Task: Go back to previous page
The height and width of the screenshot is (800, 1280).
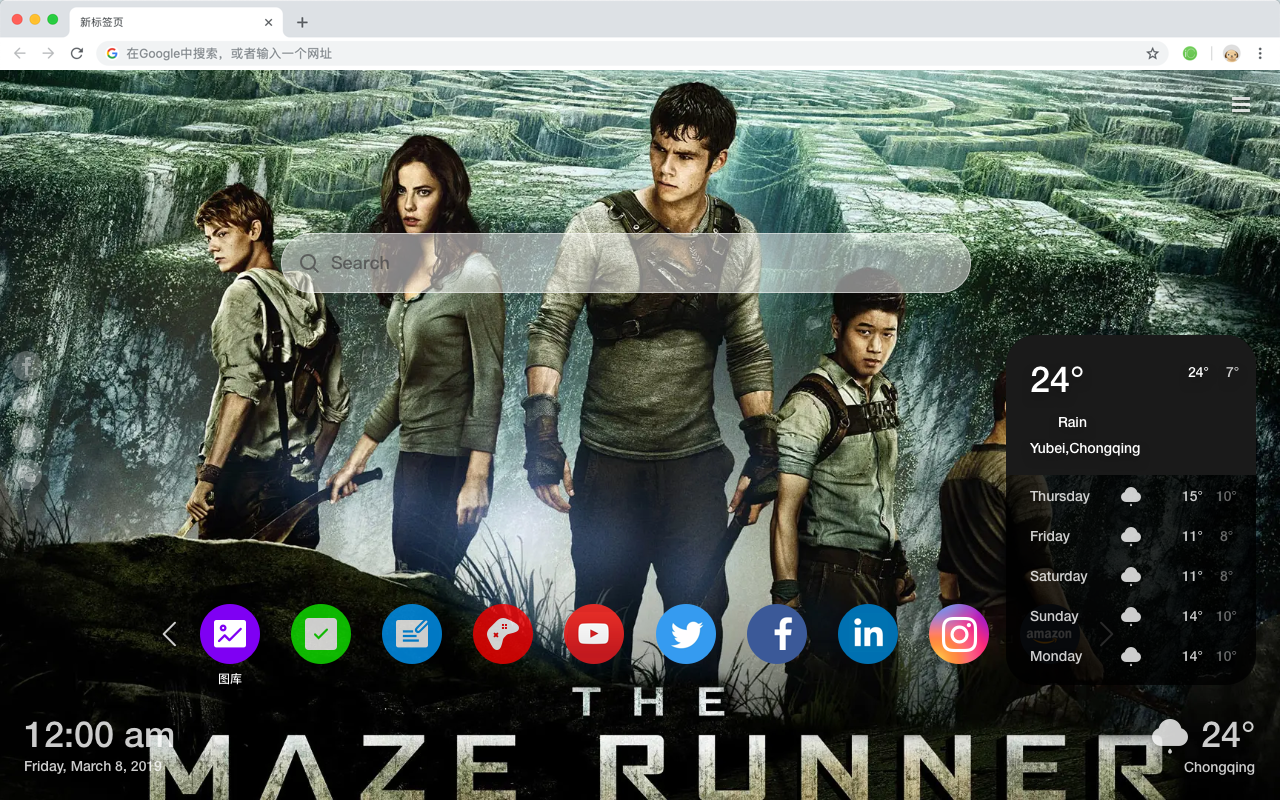Action: point(20,53)
